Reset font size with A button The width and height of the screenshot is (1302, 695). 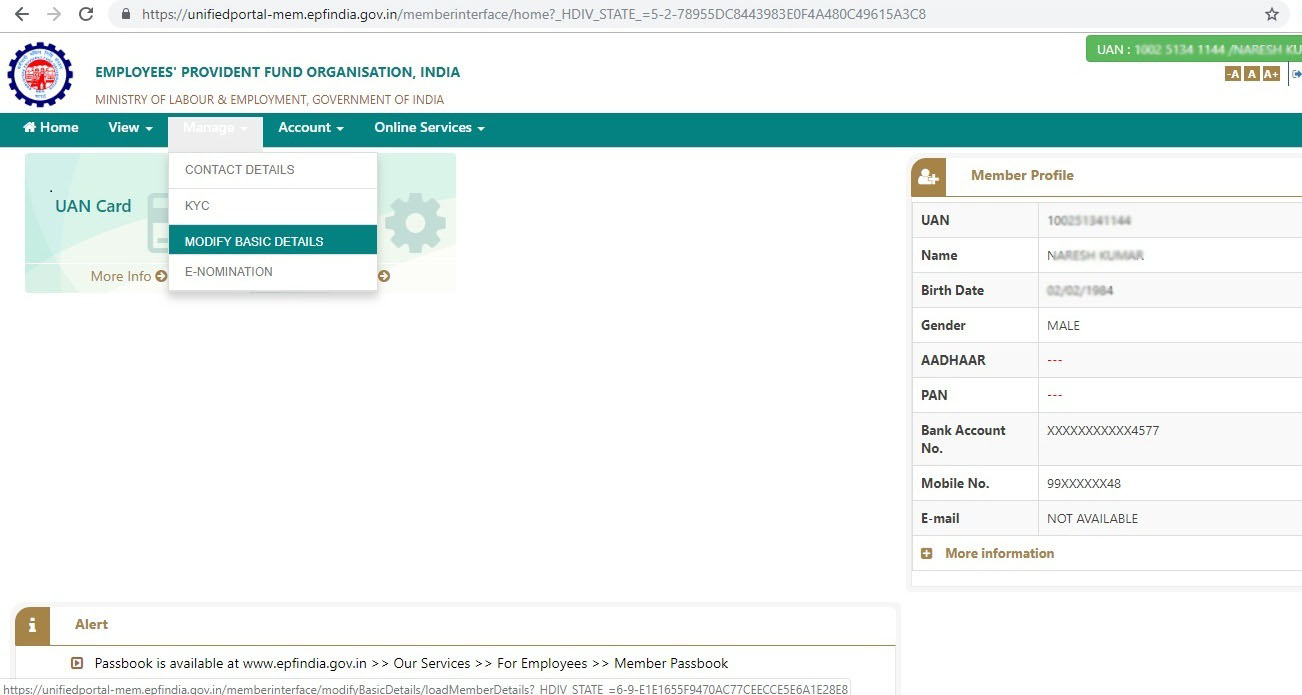coord(1252,74)
